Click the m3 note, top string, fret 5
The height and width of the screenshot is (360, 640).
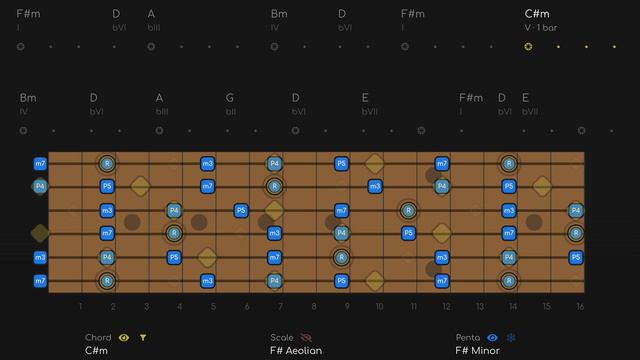208,164
